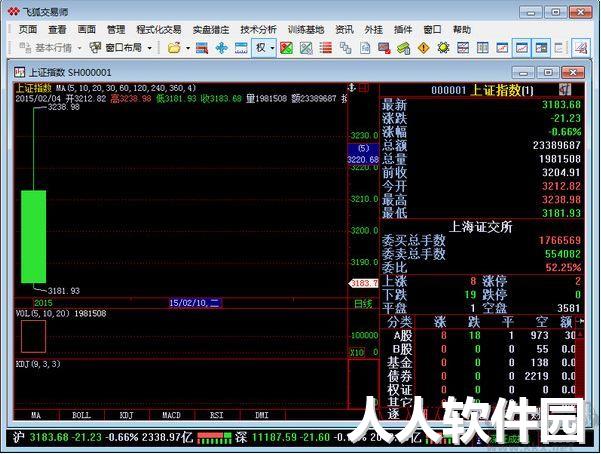Minimize the 上证指数 SH000001 child window
Screen dimensions: 601x454
click(523, 72)
